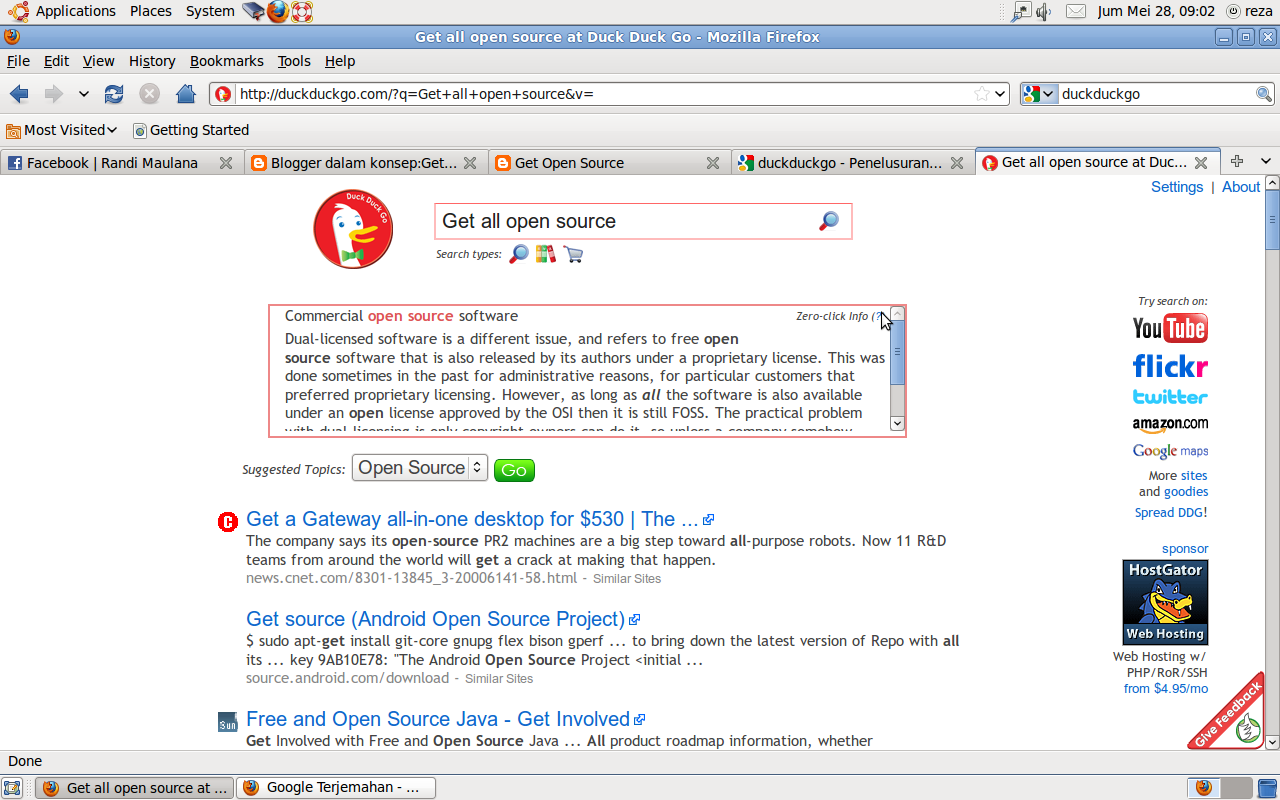Open the Most Visited bookmarks folder

click(x=62, y=130)
